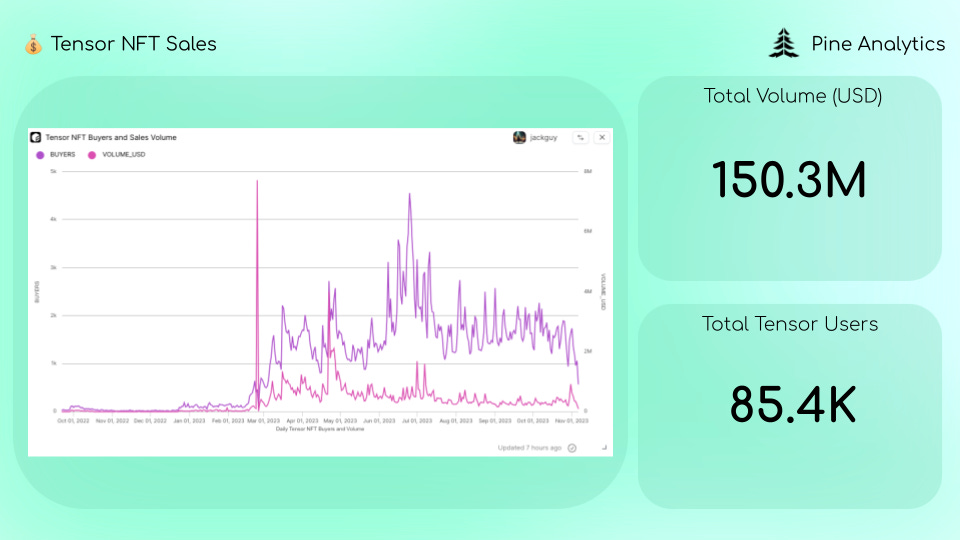Click the vertical BUYERS axis title
The image size is (960, 540).
tap(37, 292)
